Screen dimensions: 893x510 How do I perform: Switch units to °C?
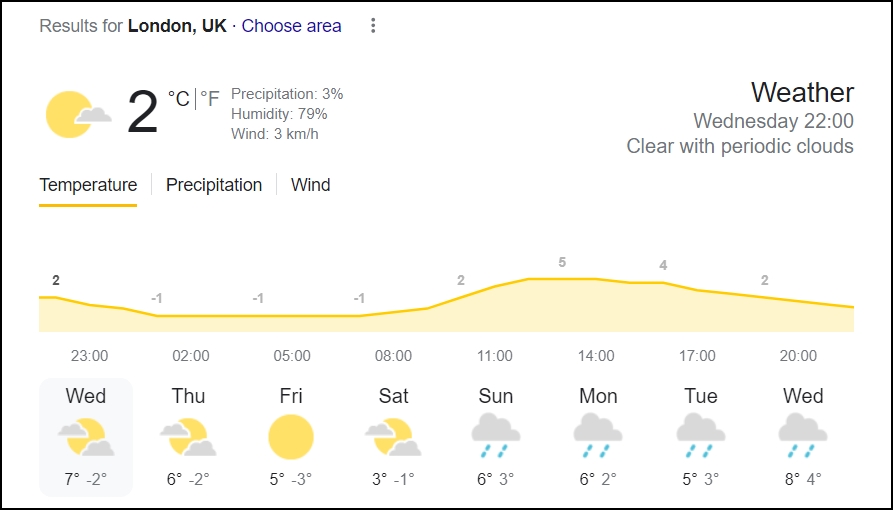coord(178,99)
